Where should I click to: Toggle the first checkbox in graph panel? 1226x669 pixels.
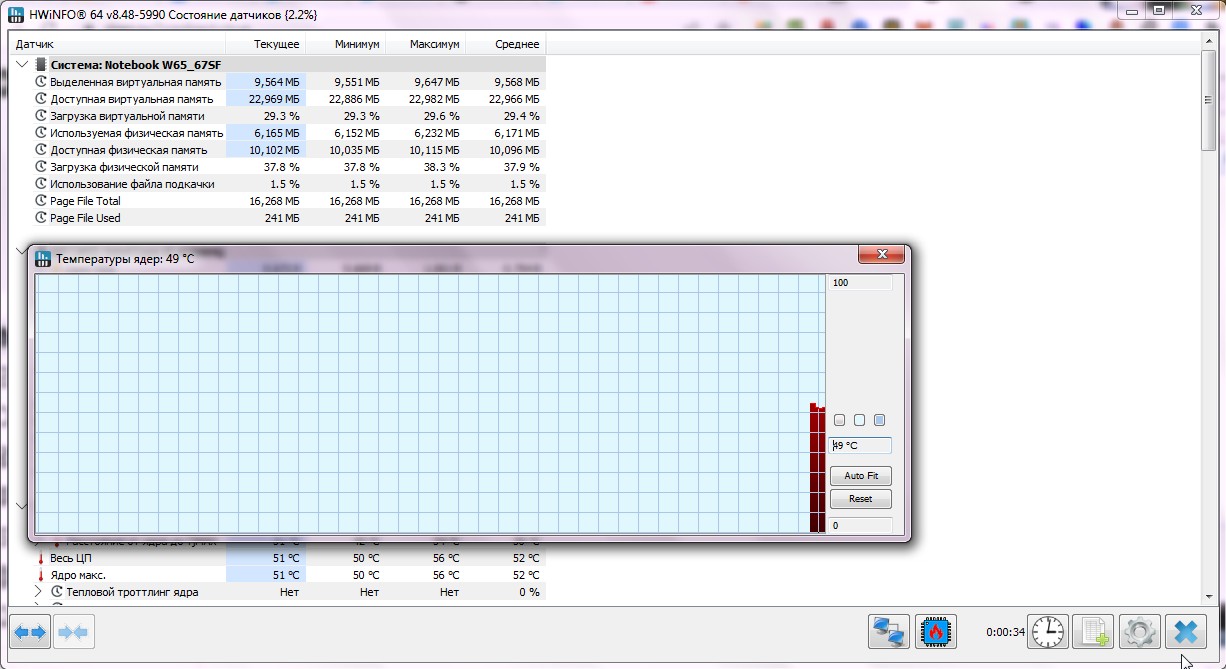[x=840, y=420]
